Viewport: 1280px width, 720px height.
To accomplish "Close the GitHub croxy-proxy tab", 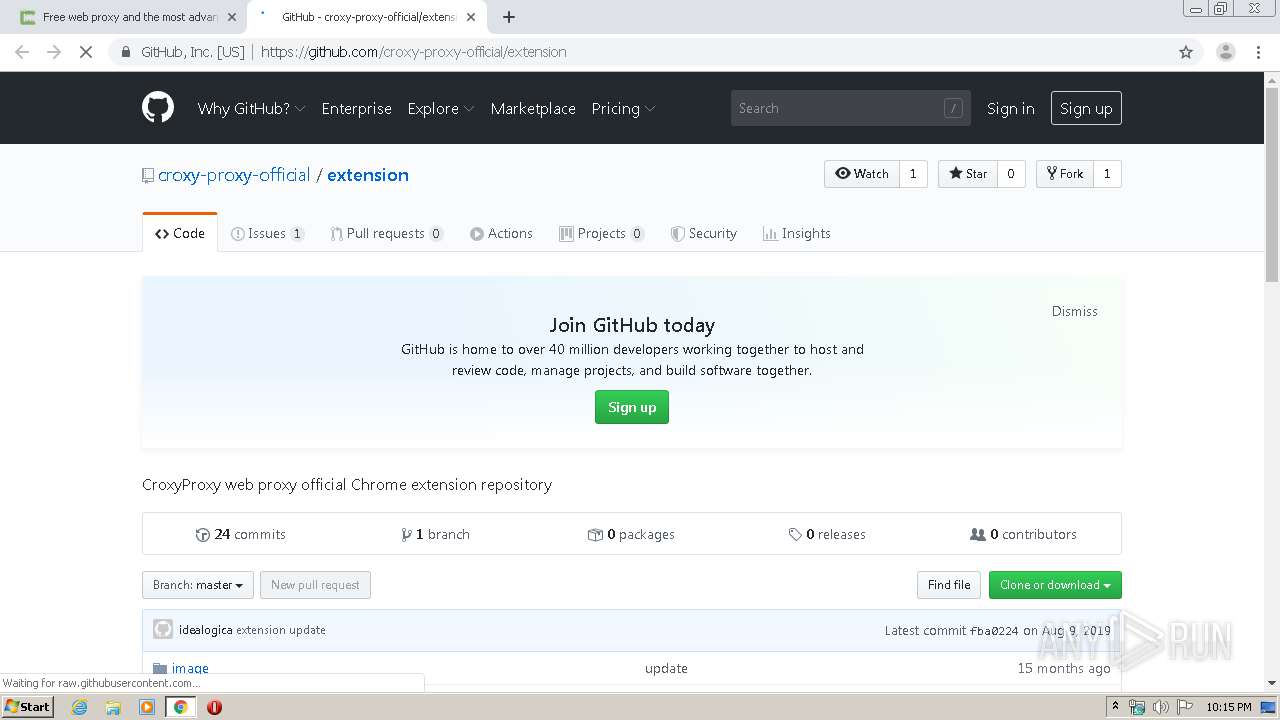I will click(471, 17).
